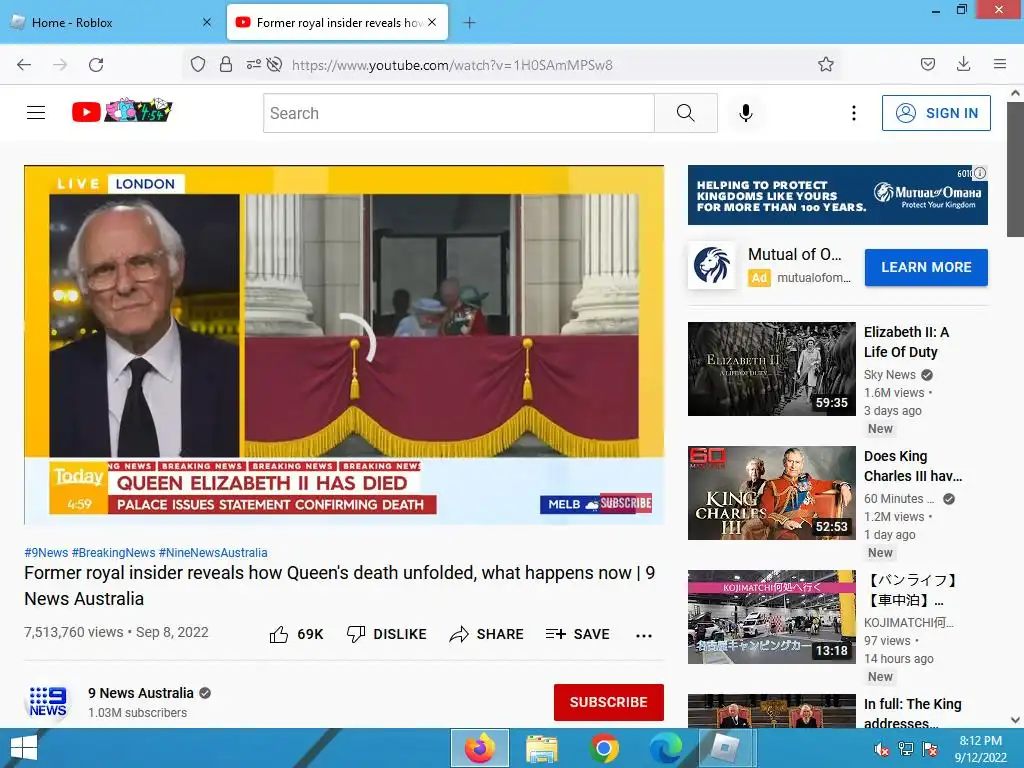
Task: Click the ad info icon on banner
Action: [x=980, y=173]
